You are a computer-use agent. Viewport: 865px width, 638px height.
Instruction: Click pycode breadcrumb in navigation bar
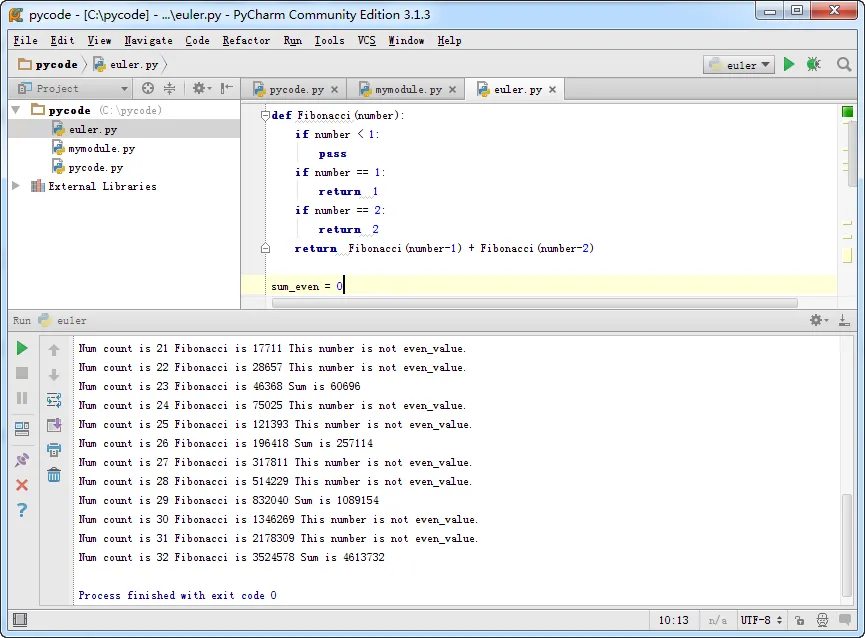[49, 65]
